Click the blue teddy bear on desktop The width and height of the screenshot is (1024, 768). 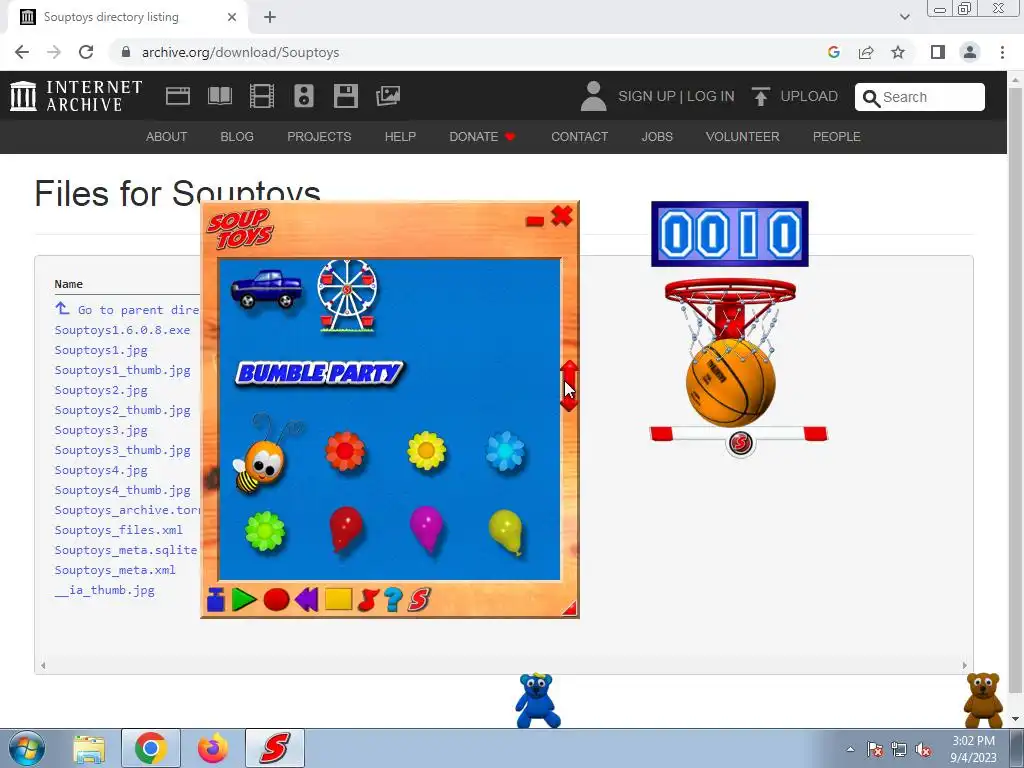tap(537, 700)
